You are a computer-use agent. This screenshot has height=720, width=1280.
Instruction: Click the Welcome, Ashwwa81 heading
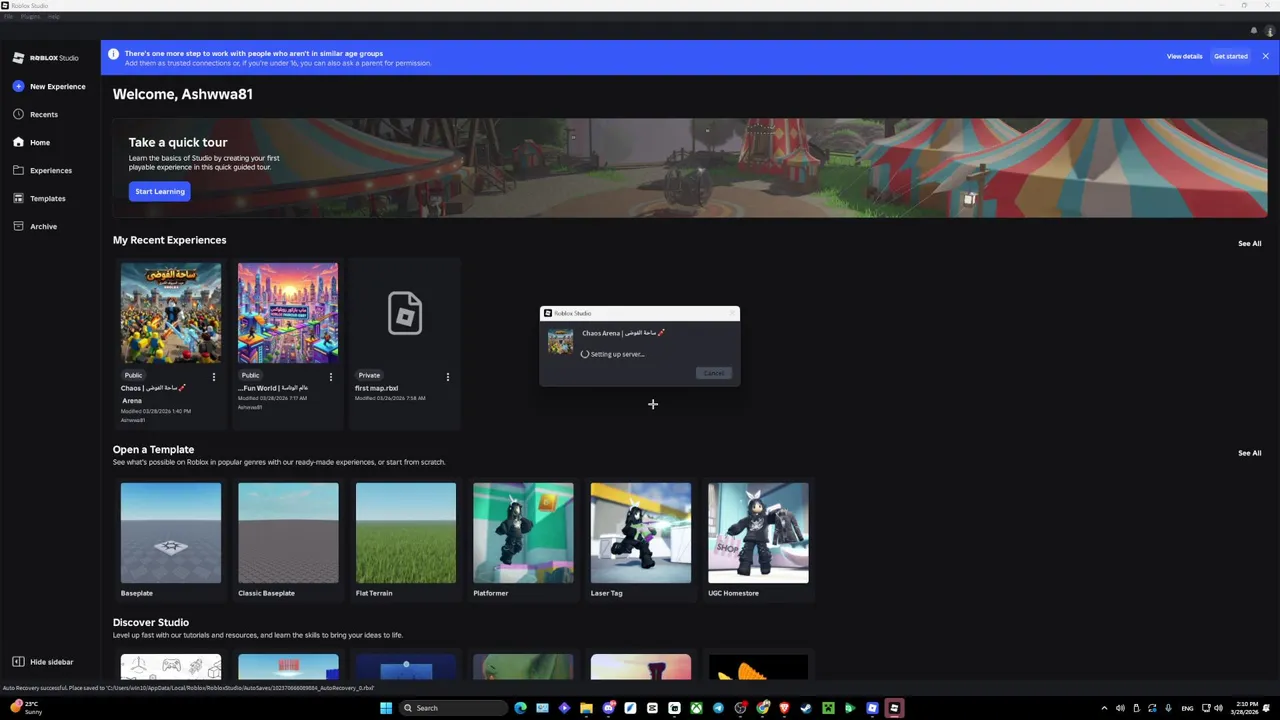pos(182,94)
